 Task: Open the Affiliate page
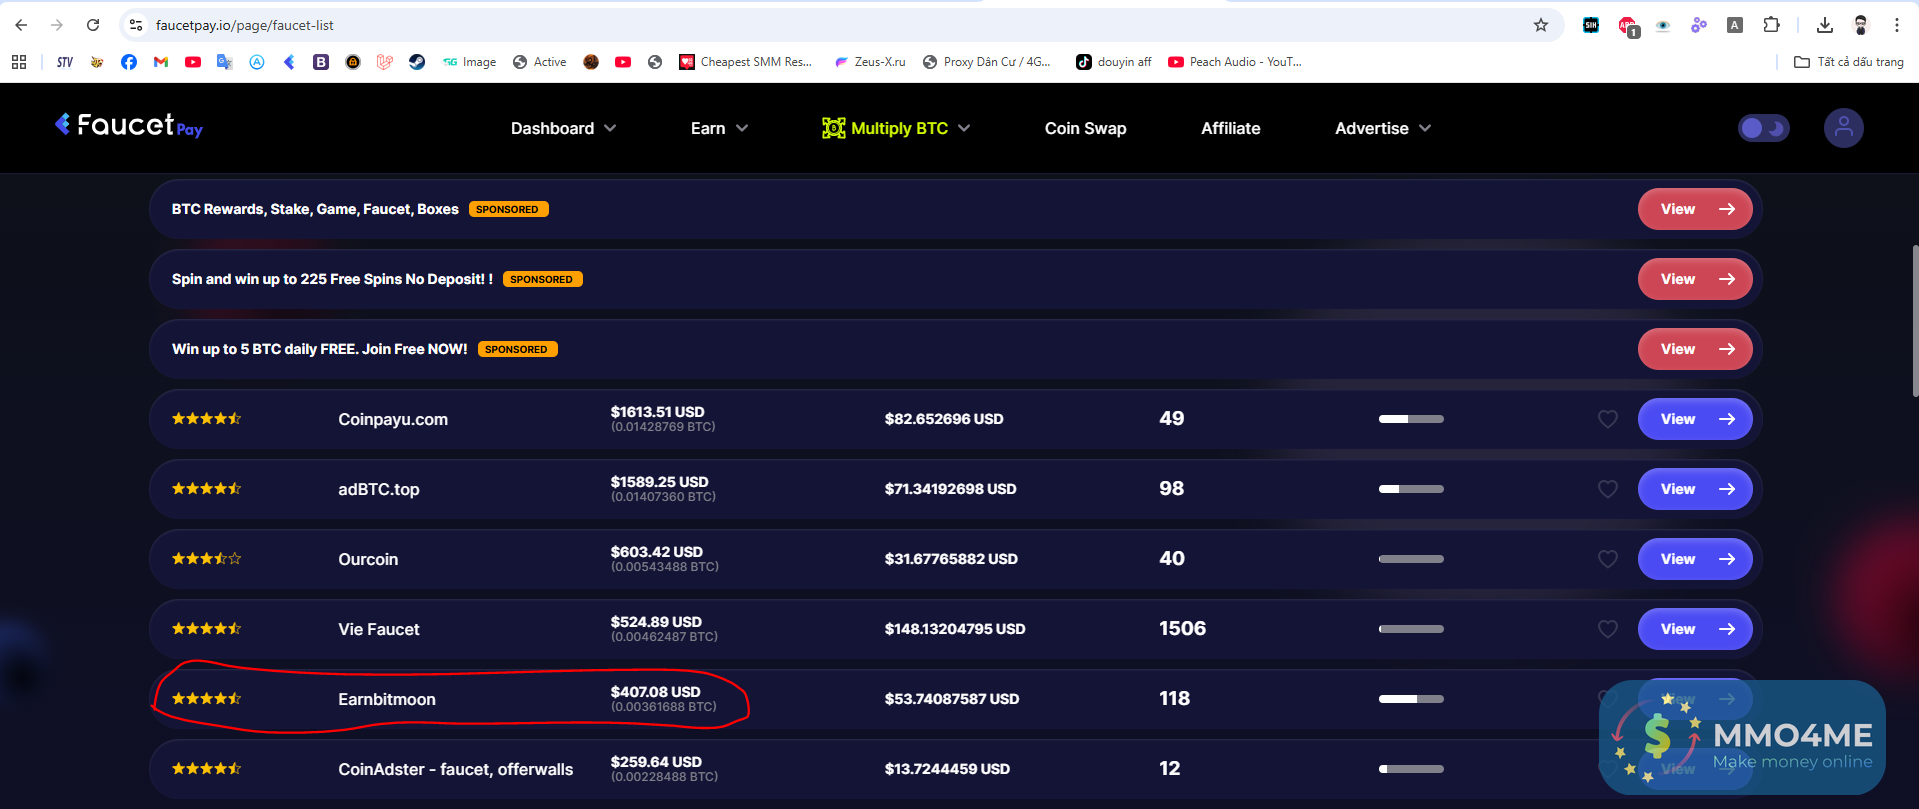point(1230,128)
